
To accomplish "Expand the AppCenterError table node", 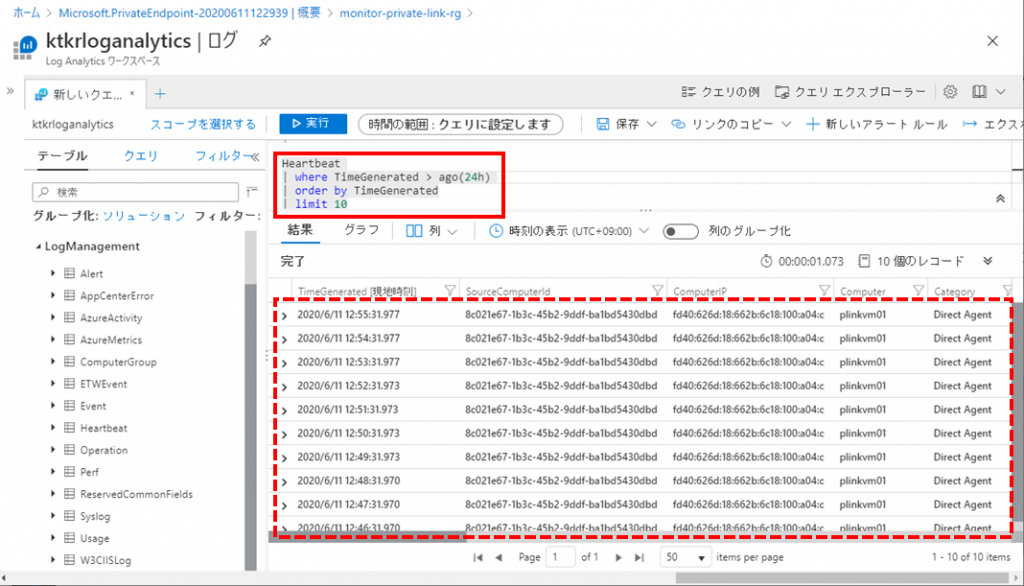I will pyautogui.click(x=53, y=295).
